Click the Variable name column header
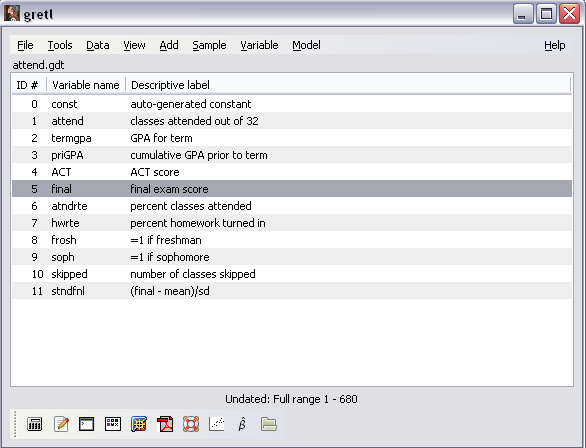This screenshot has height=448, width=586. (86, 85)
